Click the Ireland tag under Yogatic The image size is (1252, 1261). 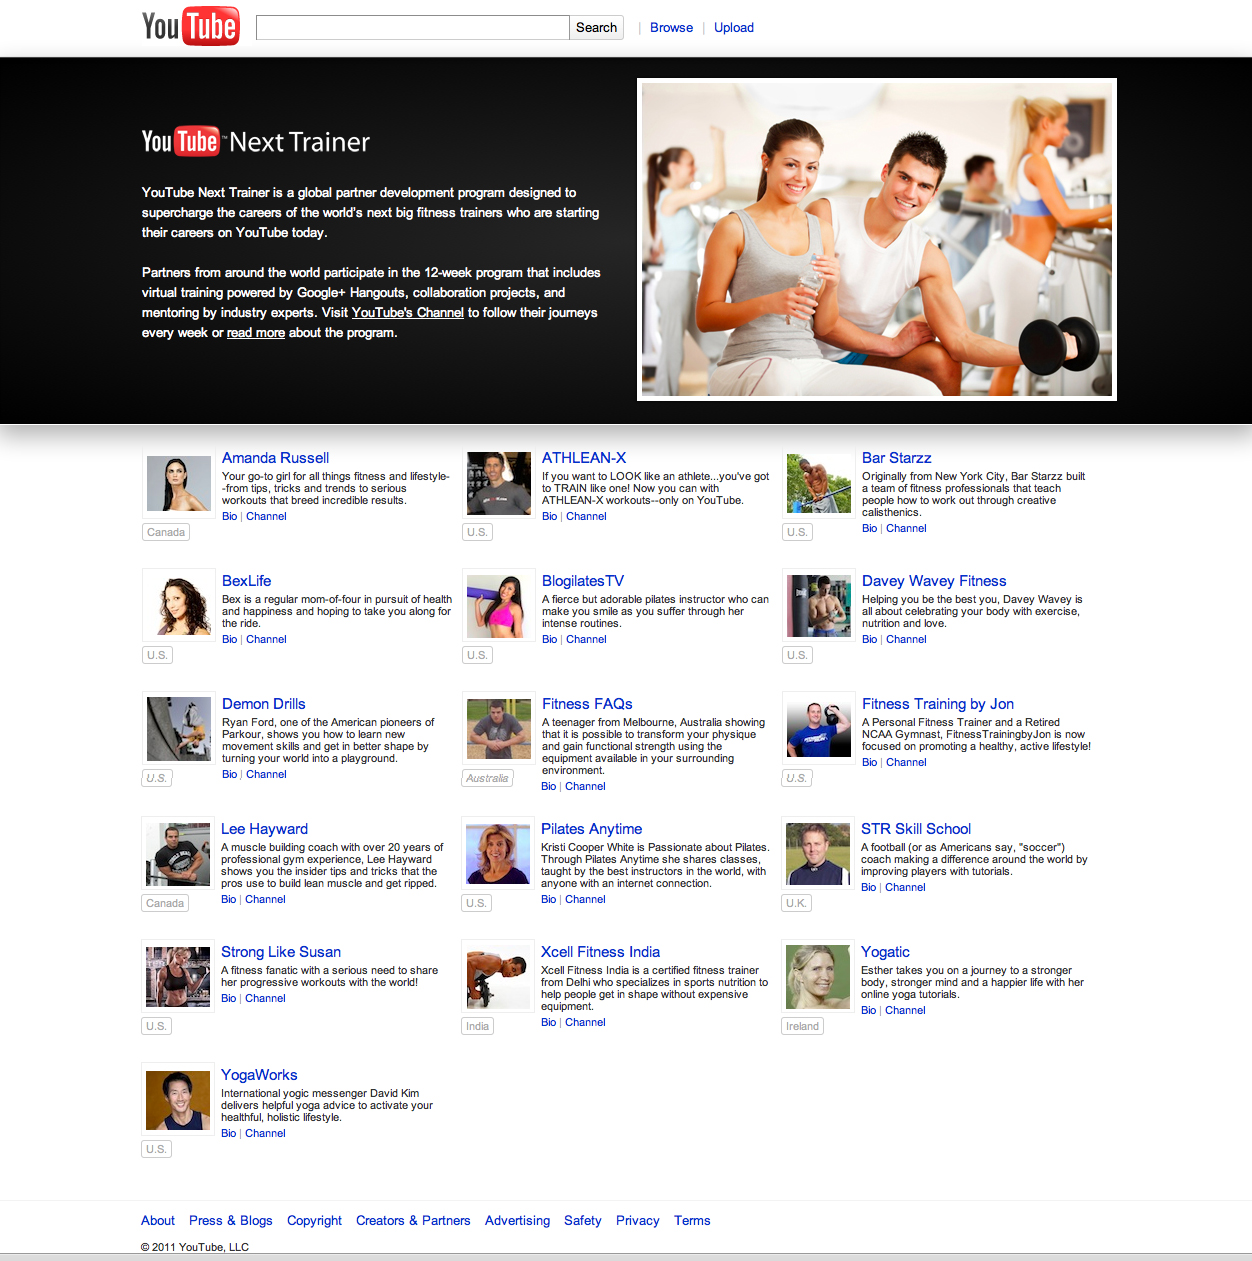pyautogui.click(x=802, y=1026)
